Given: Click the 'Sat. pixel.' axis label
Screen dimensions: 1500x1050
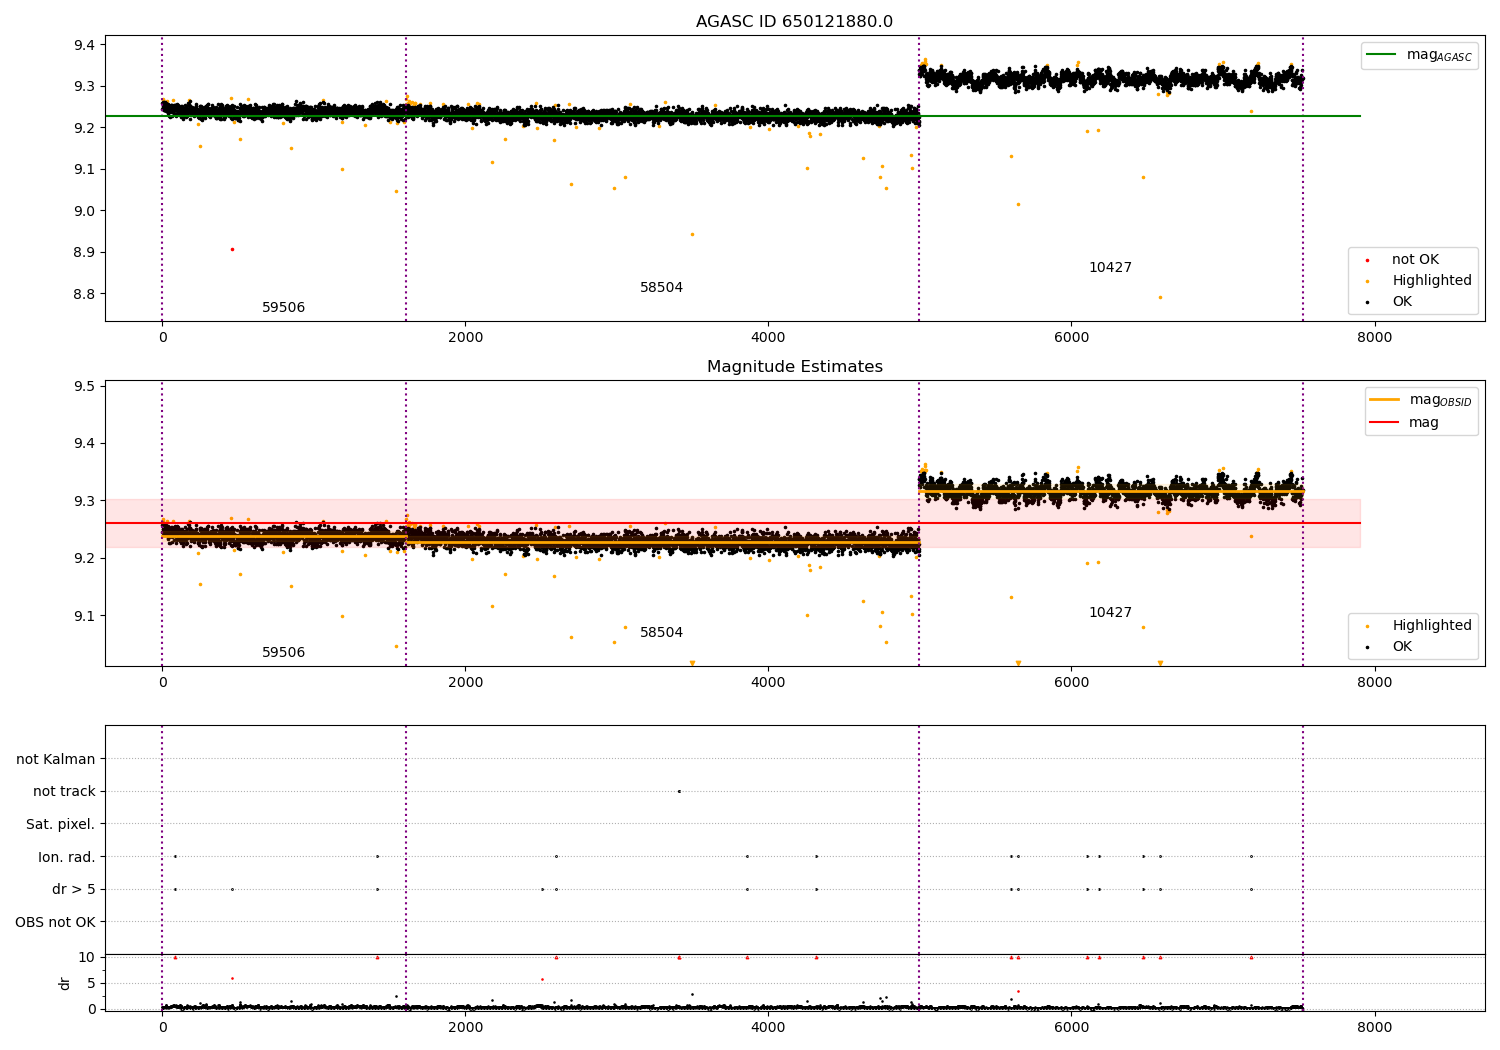Looking at the screenshot, I should coord(60,825).
